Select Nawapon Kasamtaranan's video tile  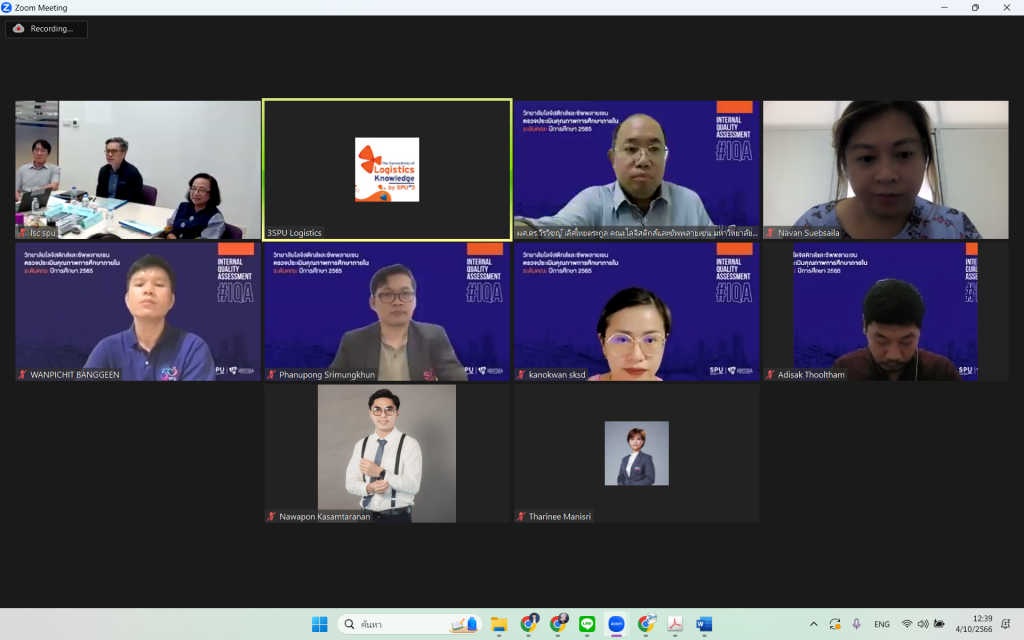pos(387,453)
